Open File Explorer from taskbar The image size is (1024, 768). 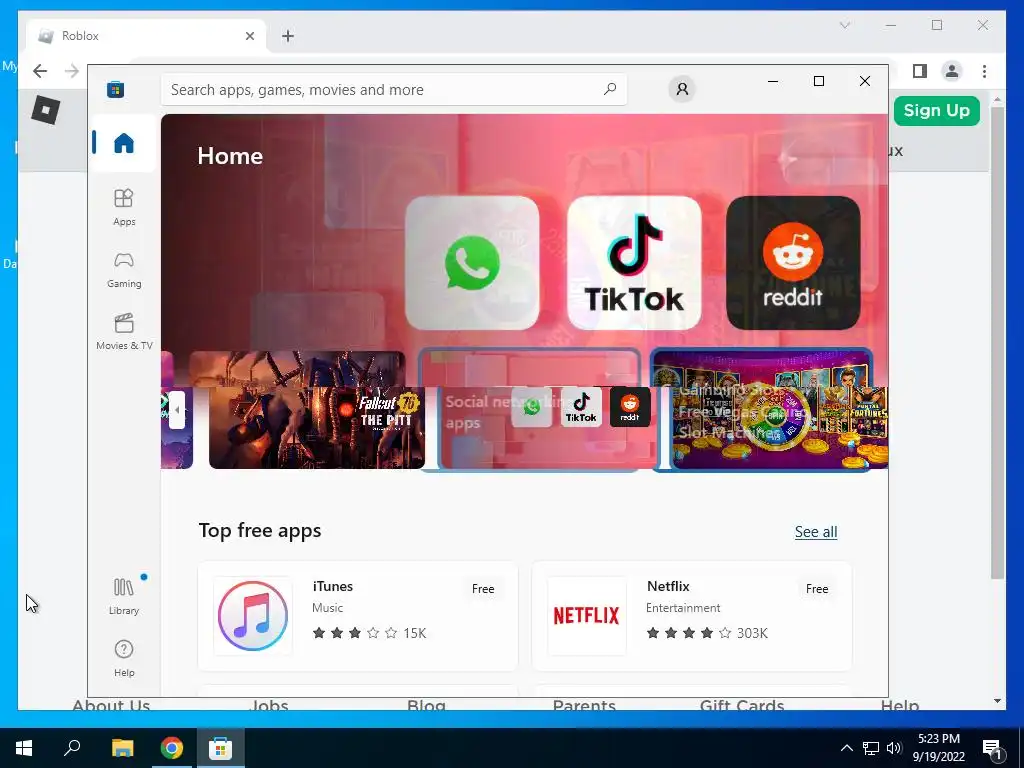(x=122, y=748)
